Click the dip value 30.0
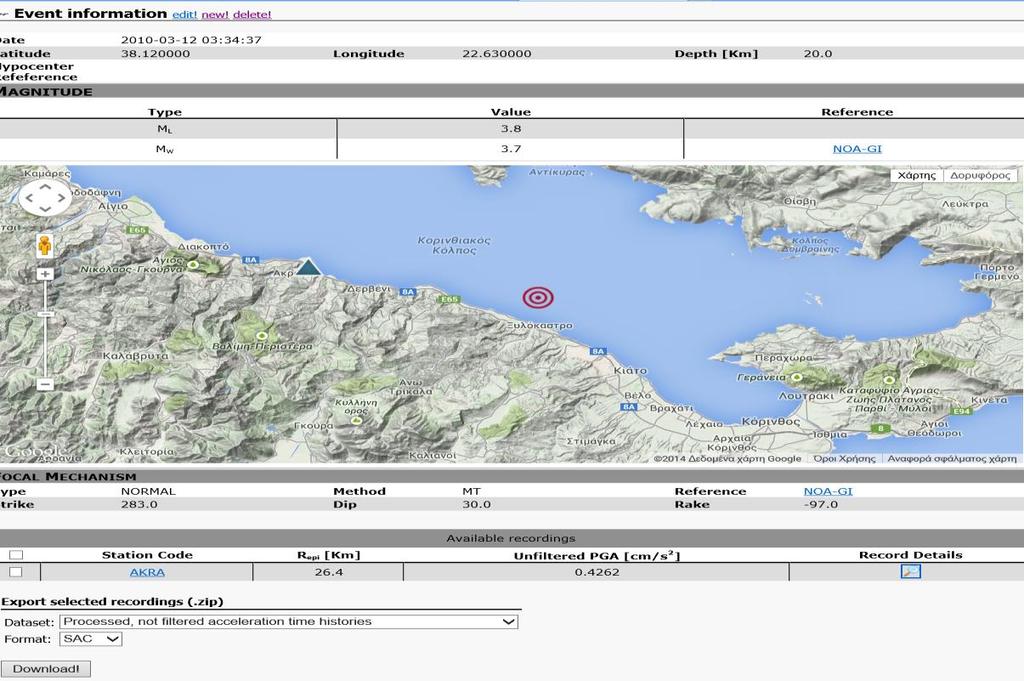 476,504
